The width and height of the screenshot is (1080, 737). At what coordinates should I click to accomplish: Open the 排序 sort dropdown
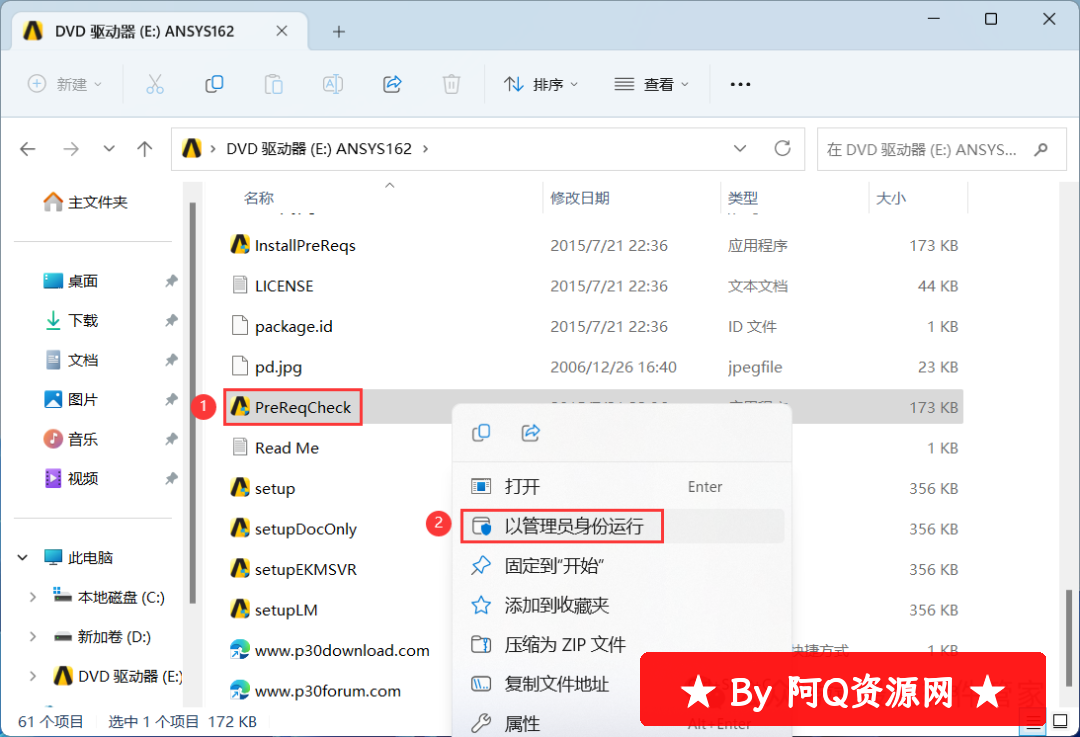(x=541, y=84)
